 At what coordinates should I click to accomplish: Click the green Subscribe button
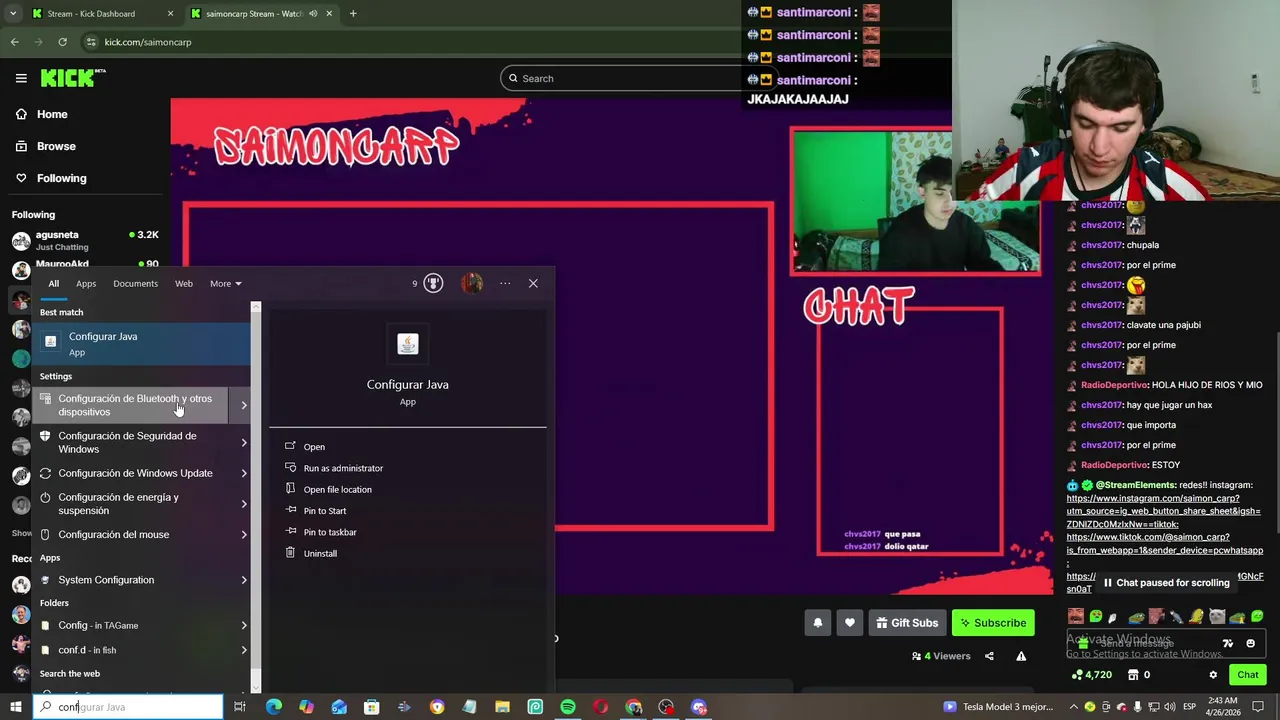[993, 623]
